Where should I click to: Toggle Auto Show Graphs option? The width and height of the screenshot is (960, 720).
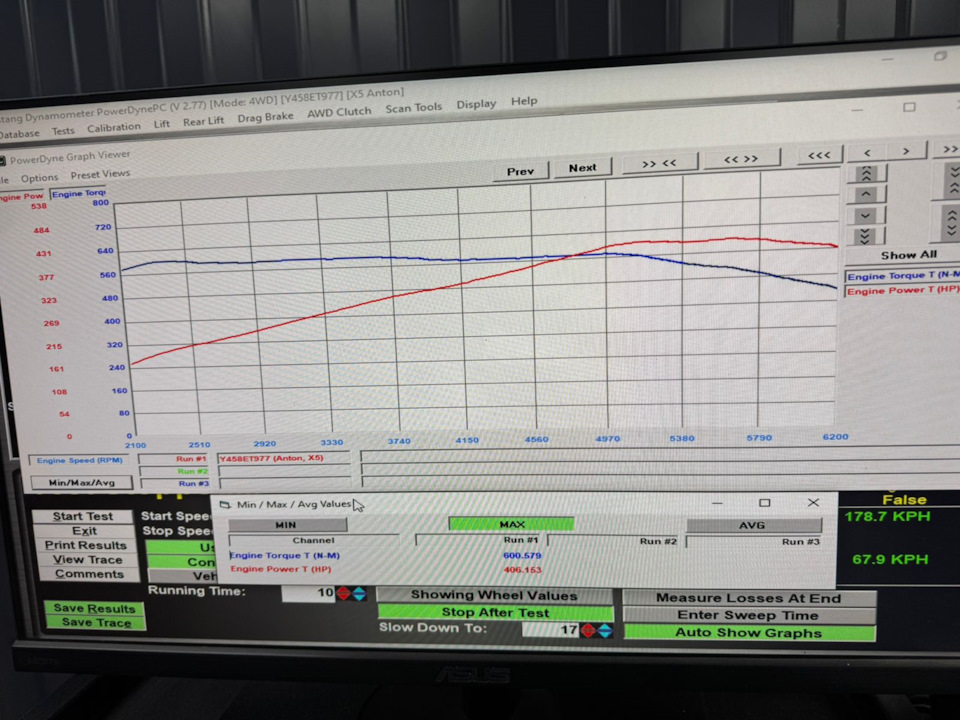[x=749, y=633]
